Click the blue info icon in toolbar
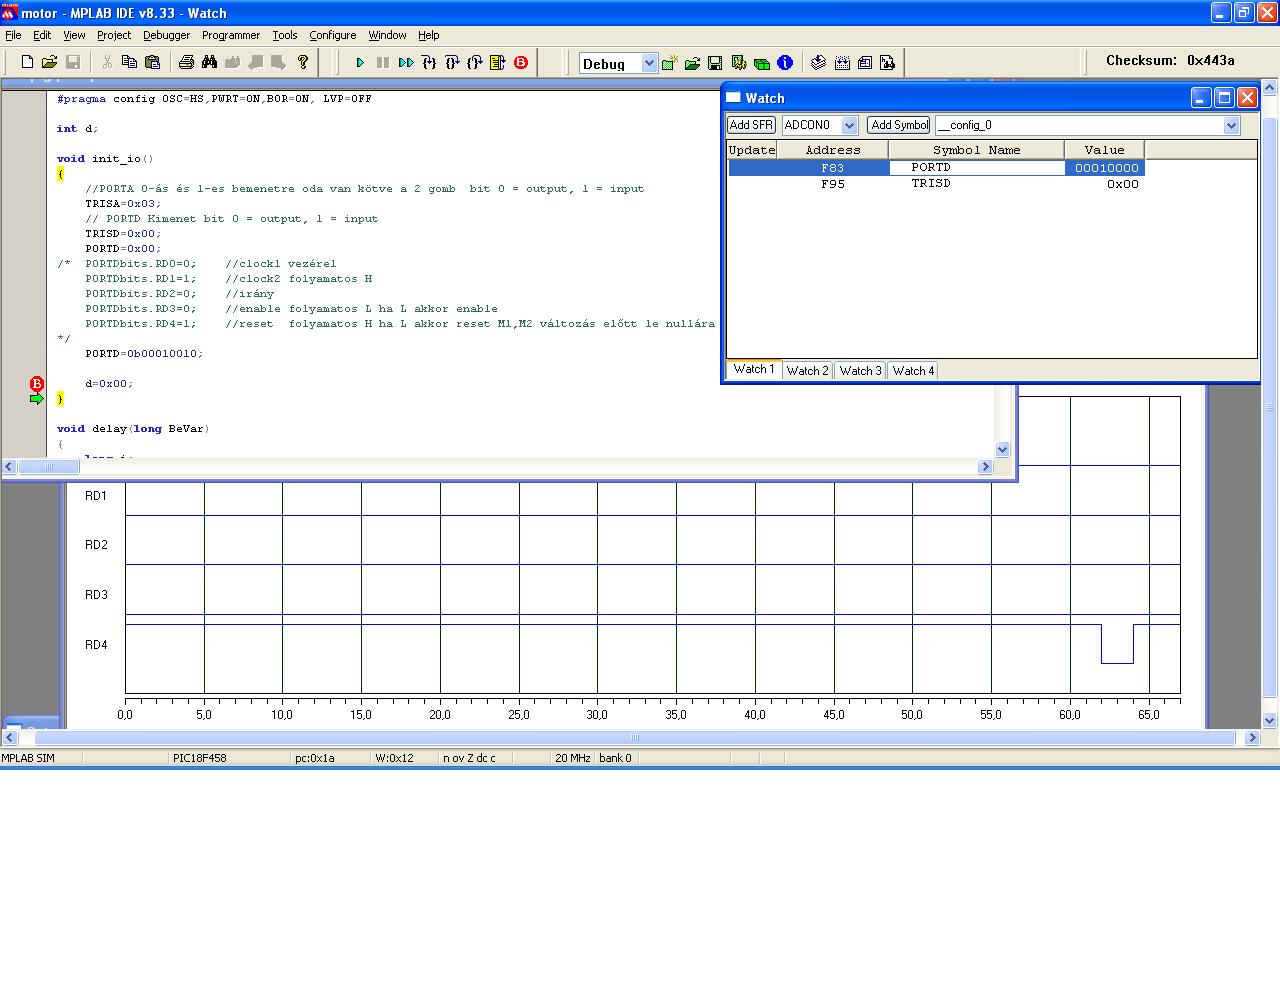 [x=785, y=62]
